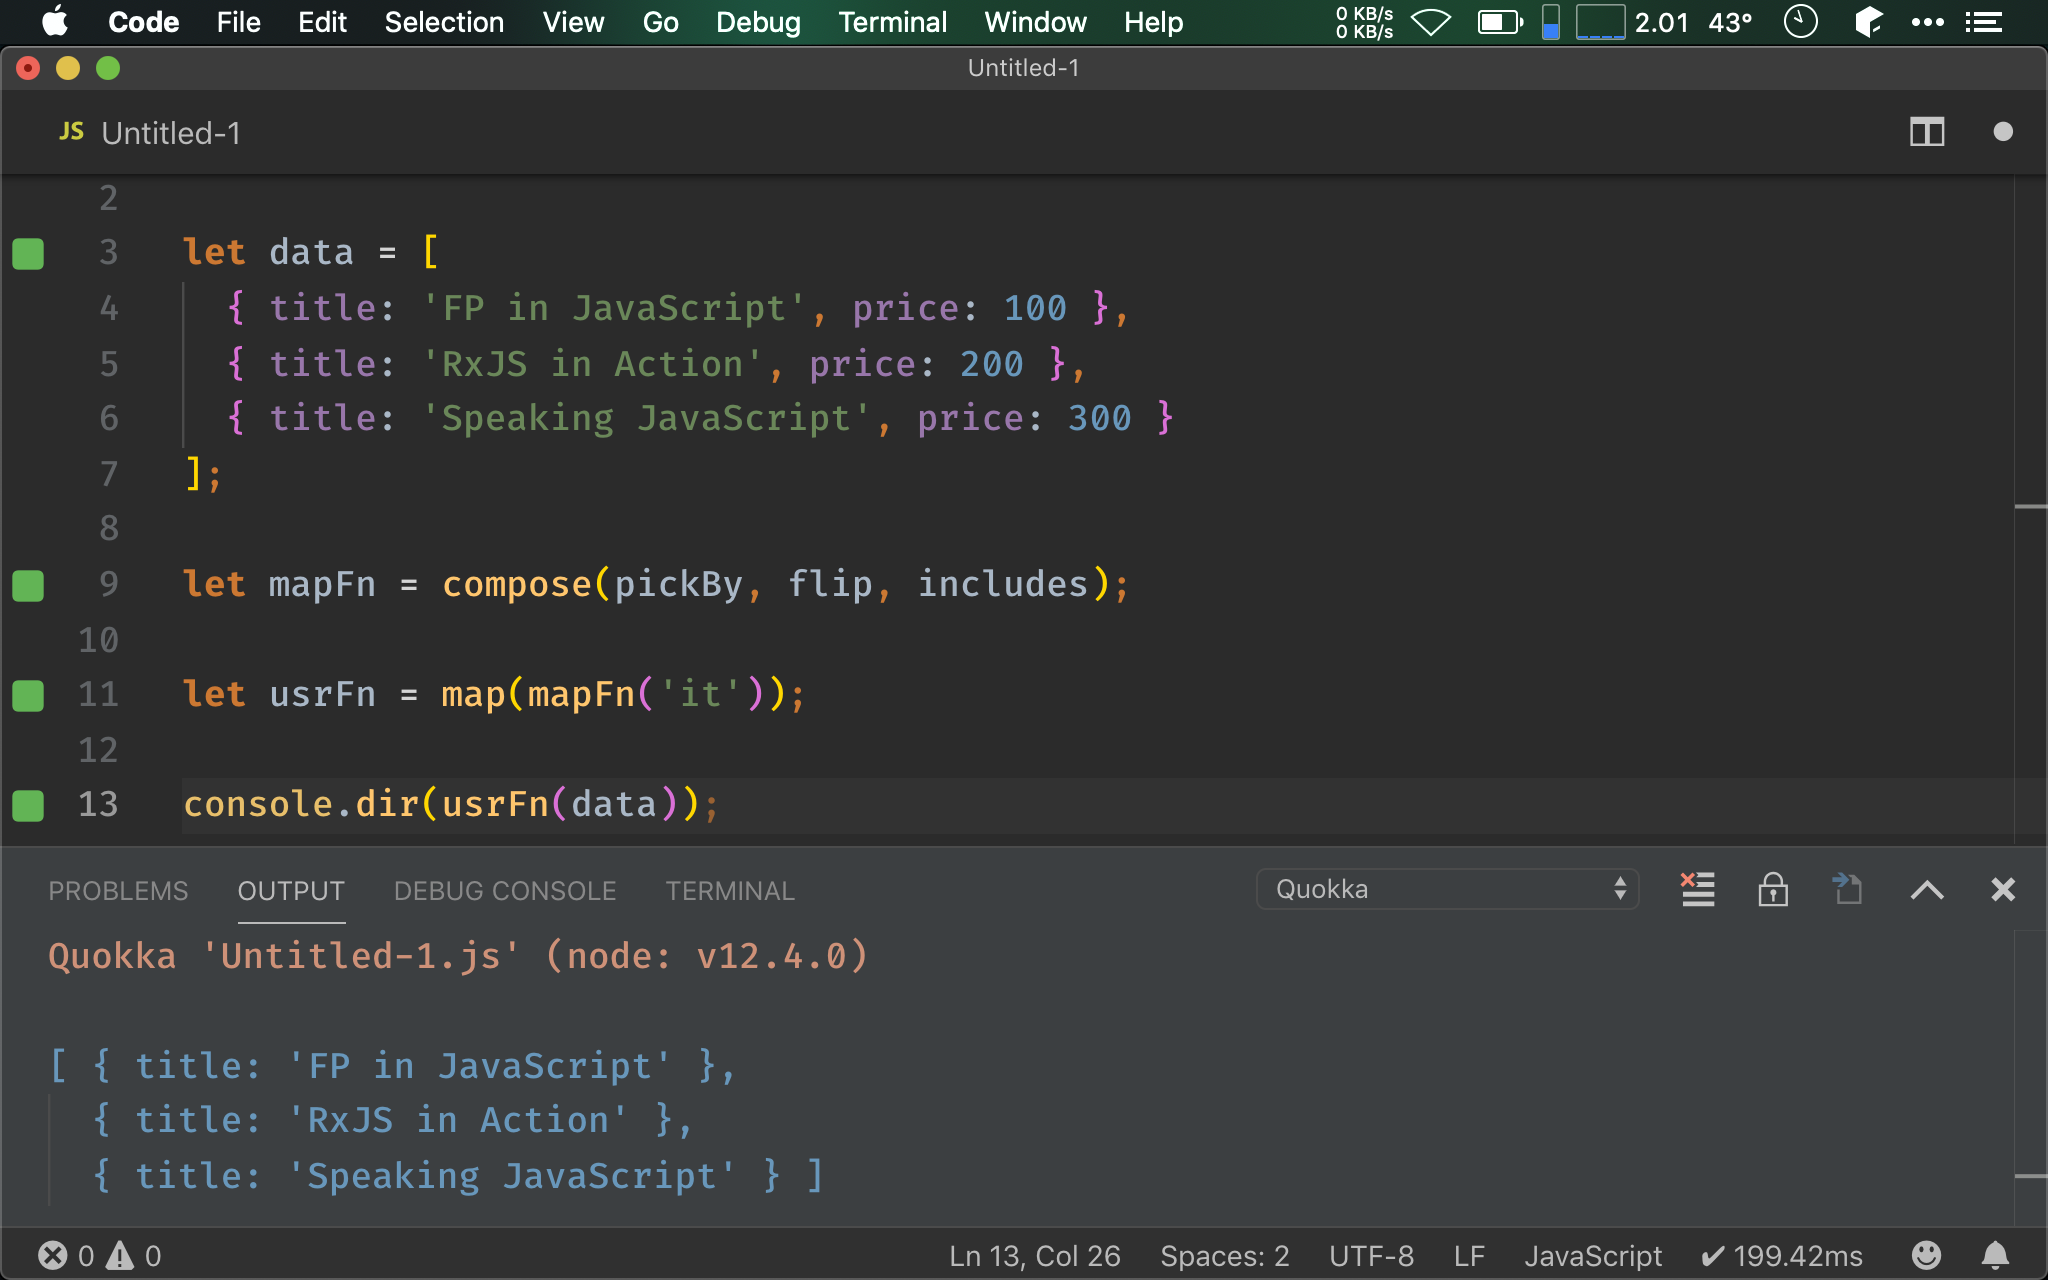Click the Wi-Fi status icon

coord(1431,22)
